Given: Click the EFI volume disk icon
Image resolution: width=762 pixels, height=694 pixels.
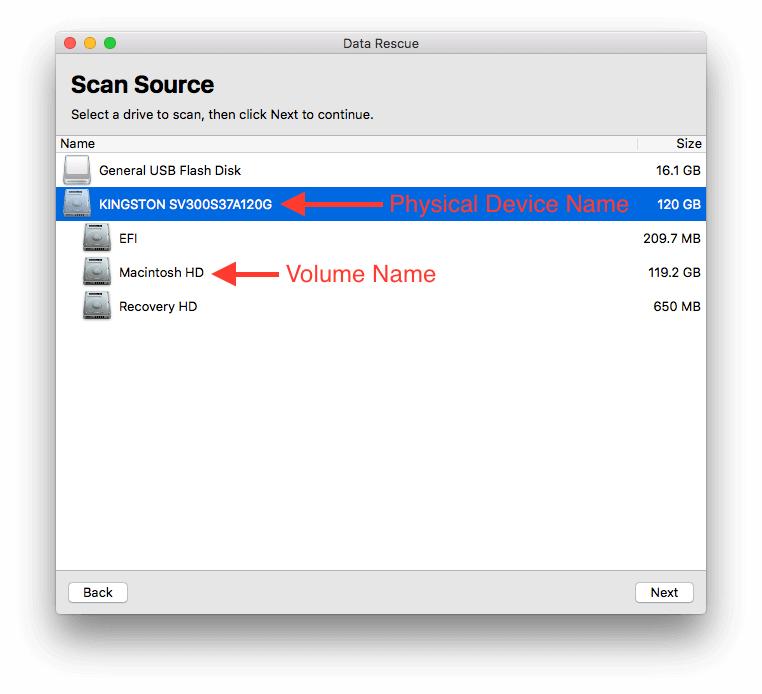Looking at the screenshot, I should [x=97, y=237].
